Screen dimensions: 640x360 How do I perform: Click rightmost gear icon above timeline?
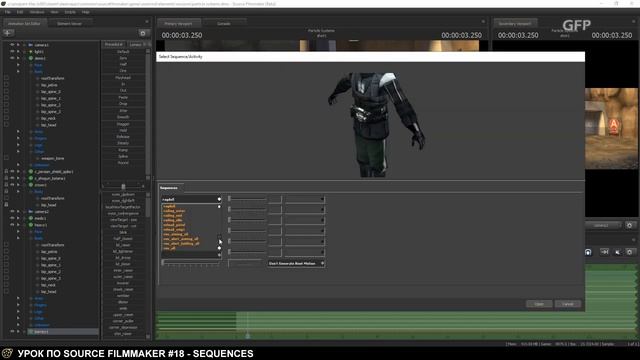(x=629, y=252)
